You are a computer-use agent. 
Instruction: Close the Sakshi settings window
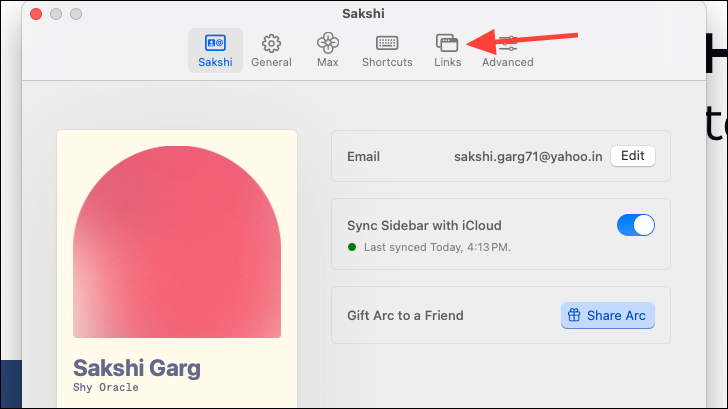(36, 14)
